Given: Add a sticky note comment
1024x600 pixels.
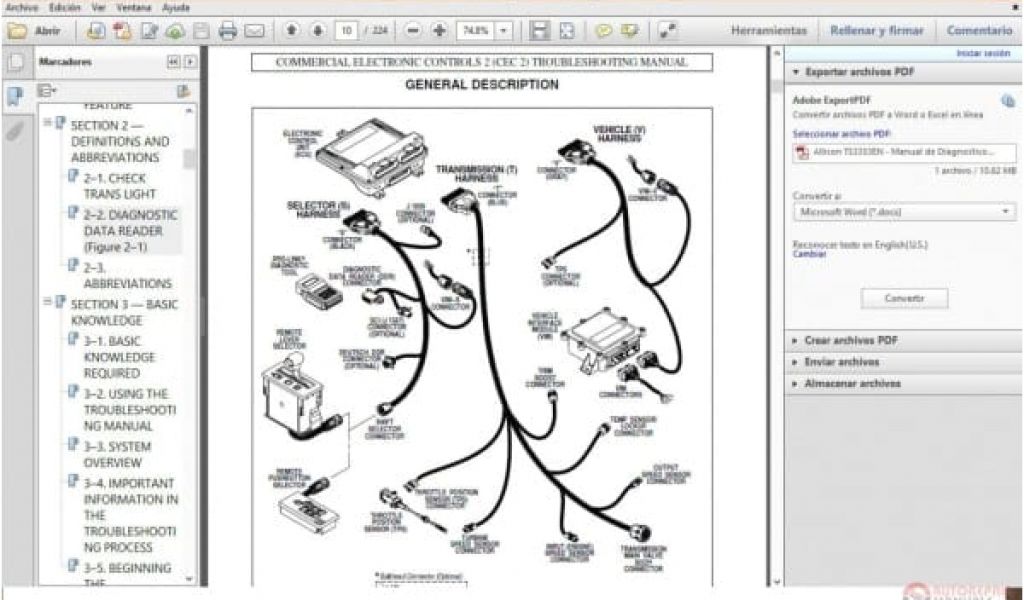Looking at the screenshot, I should tap(604, 31).
